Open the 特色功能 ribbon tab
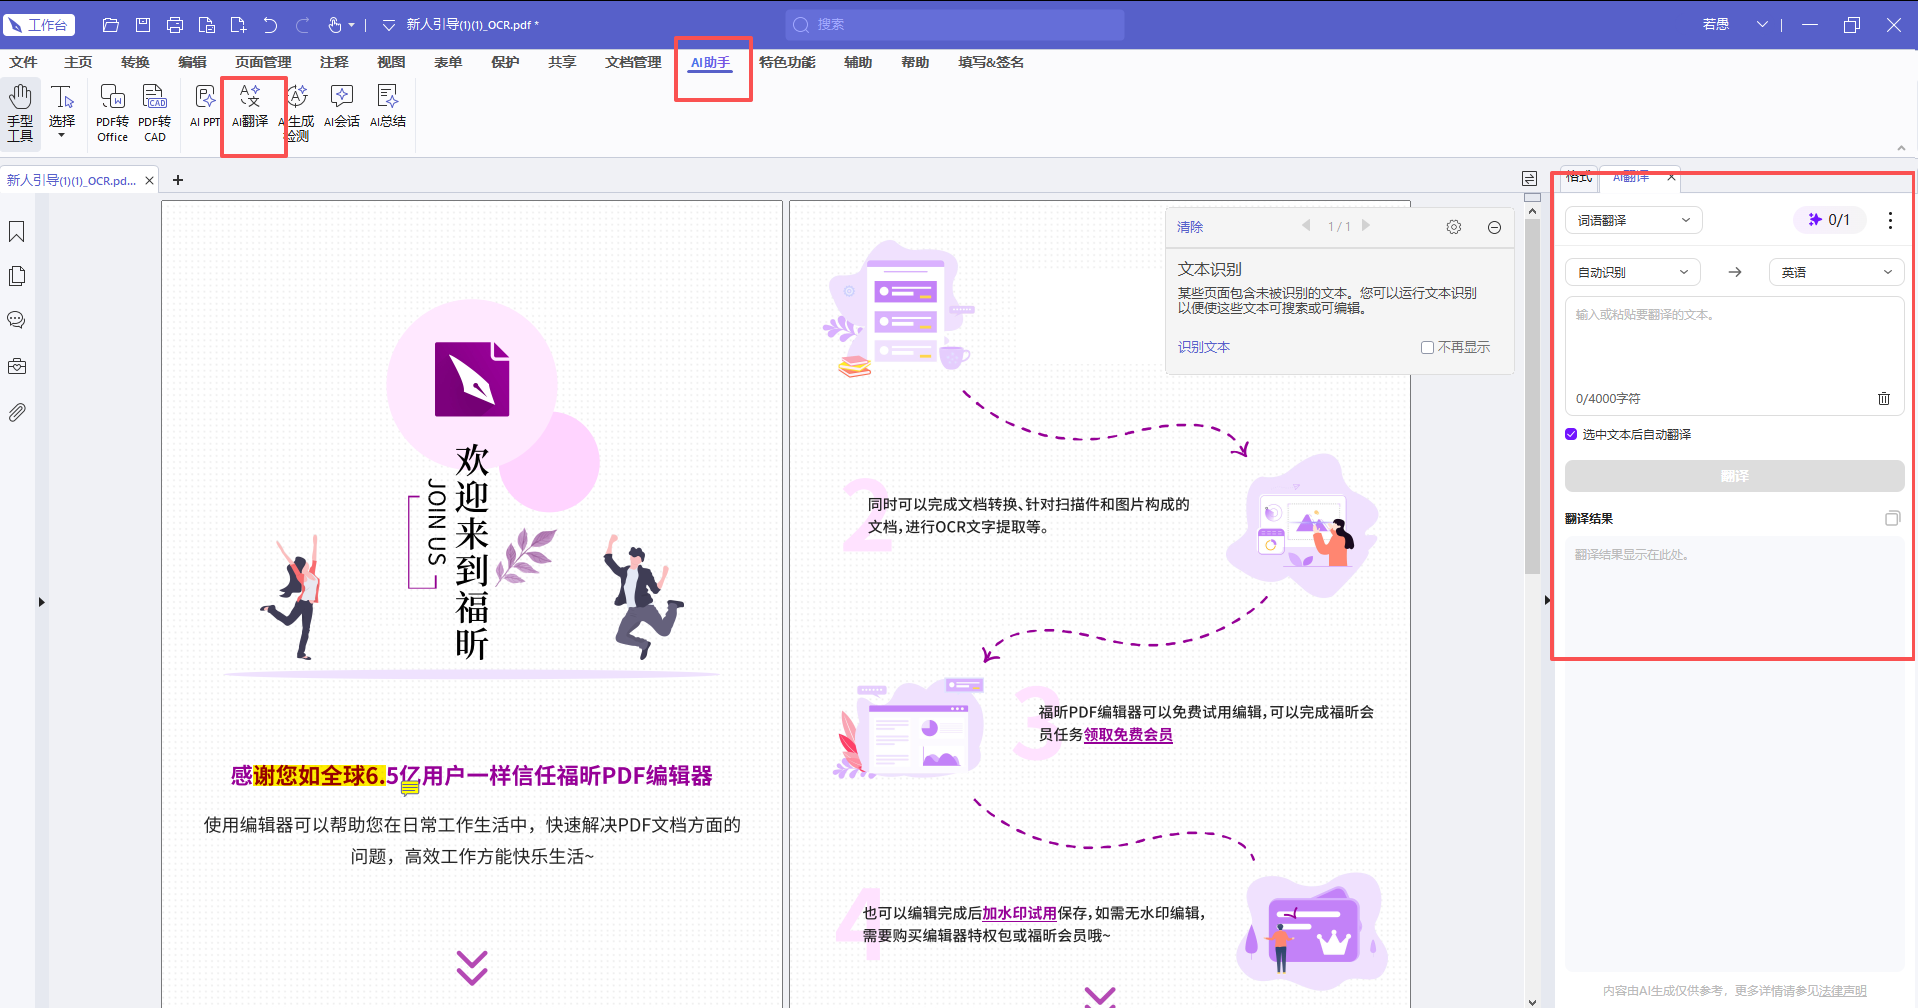This screenshot has width=1918, height=1008. click(x=787, y=62)
